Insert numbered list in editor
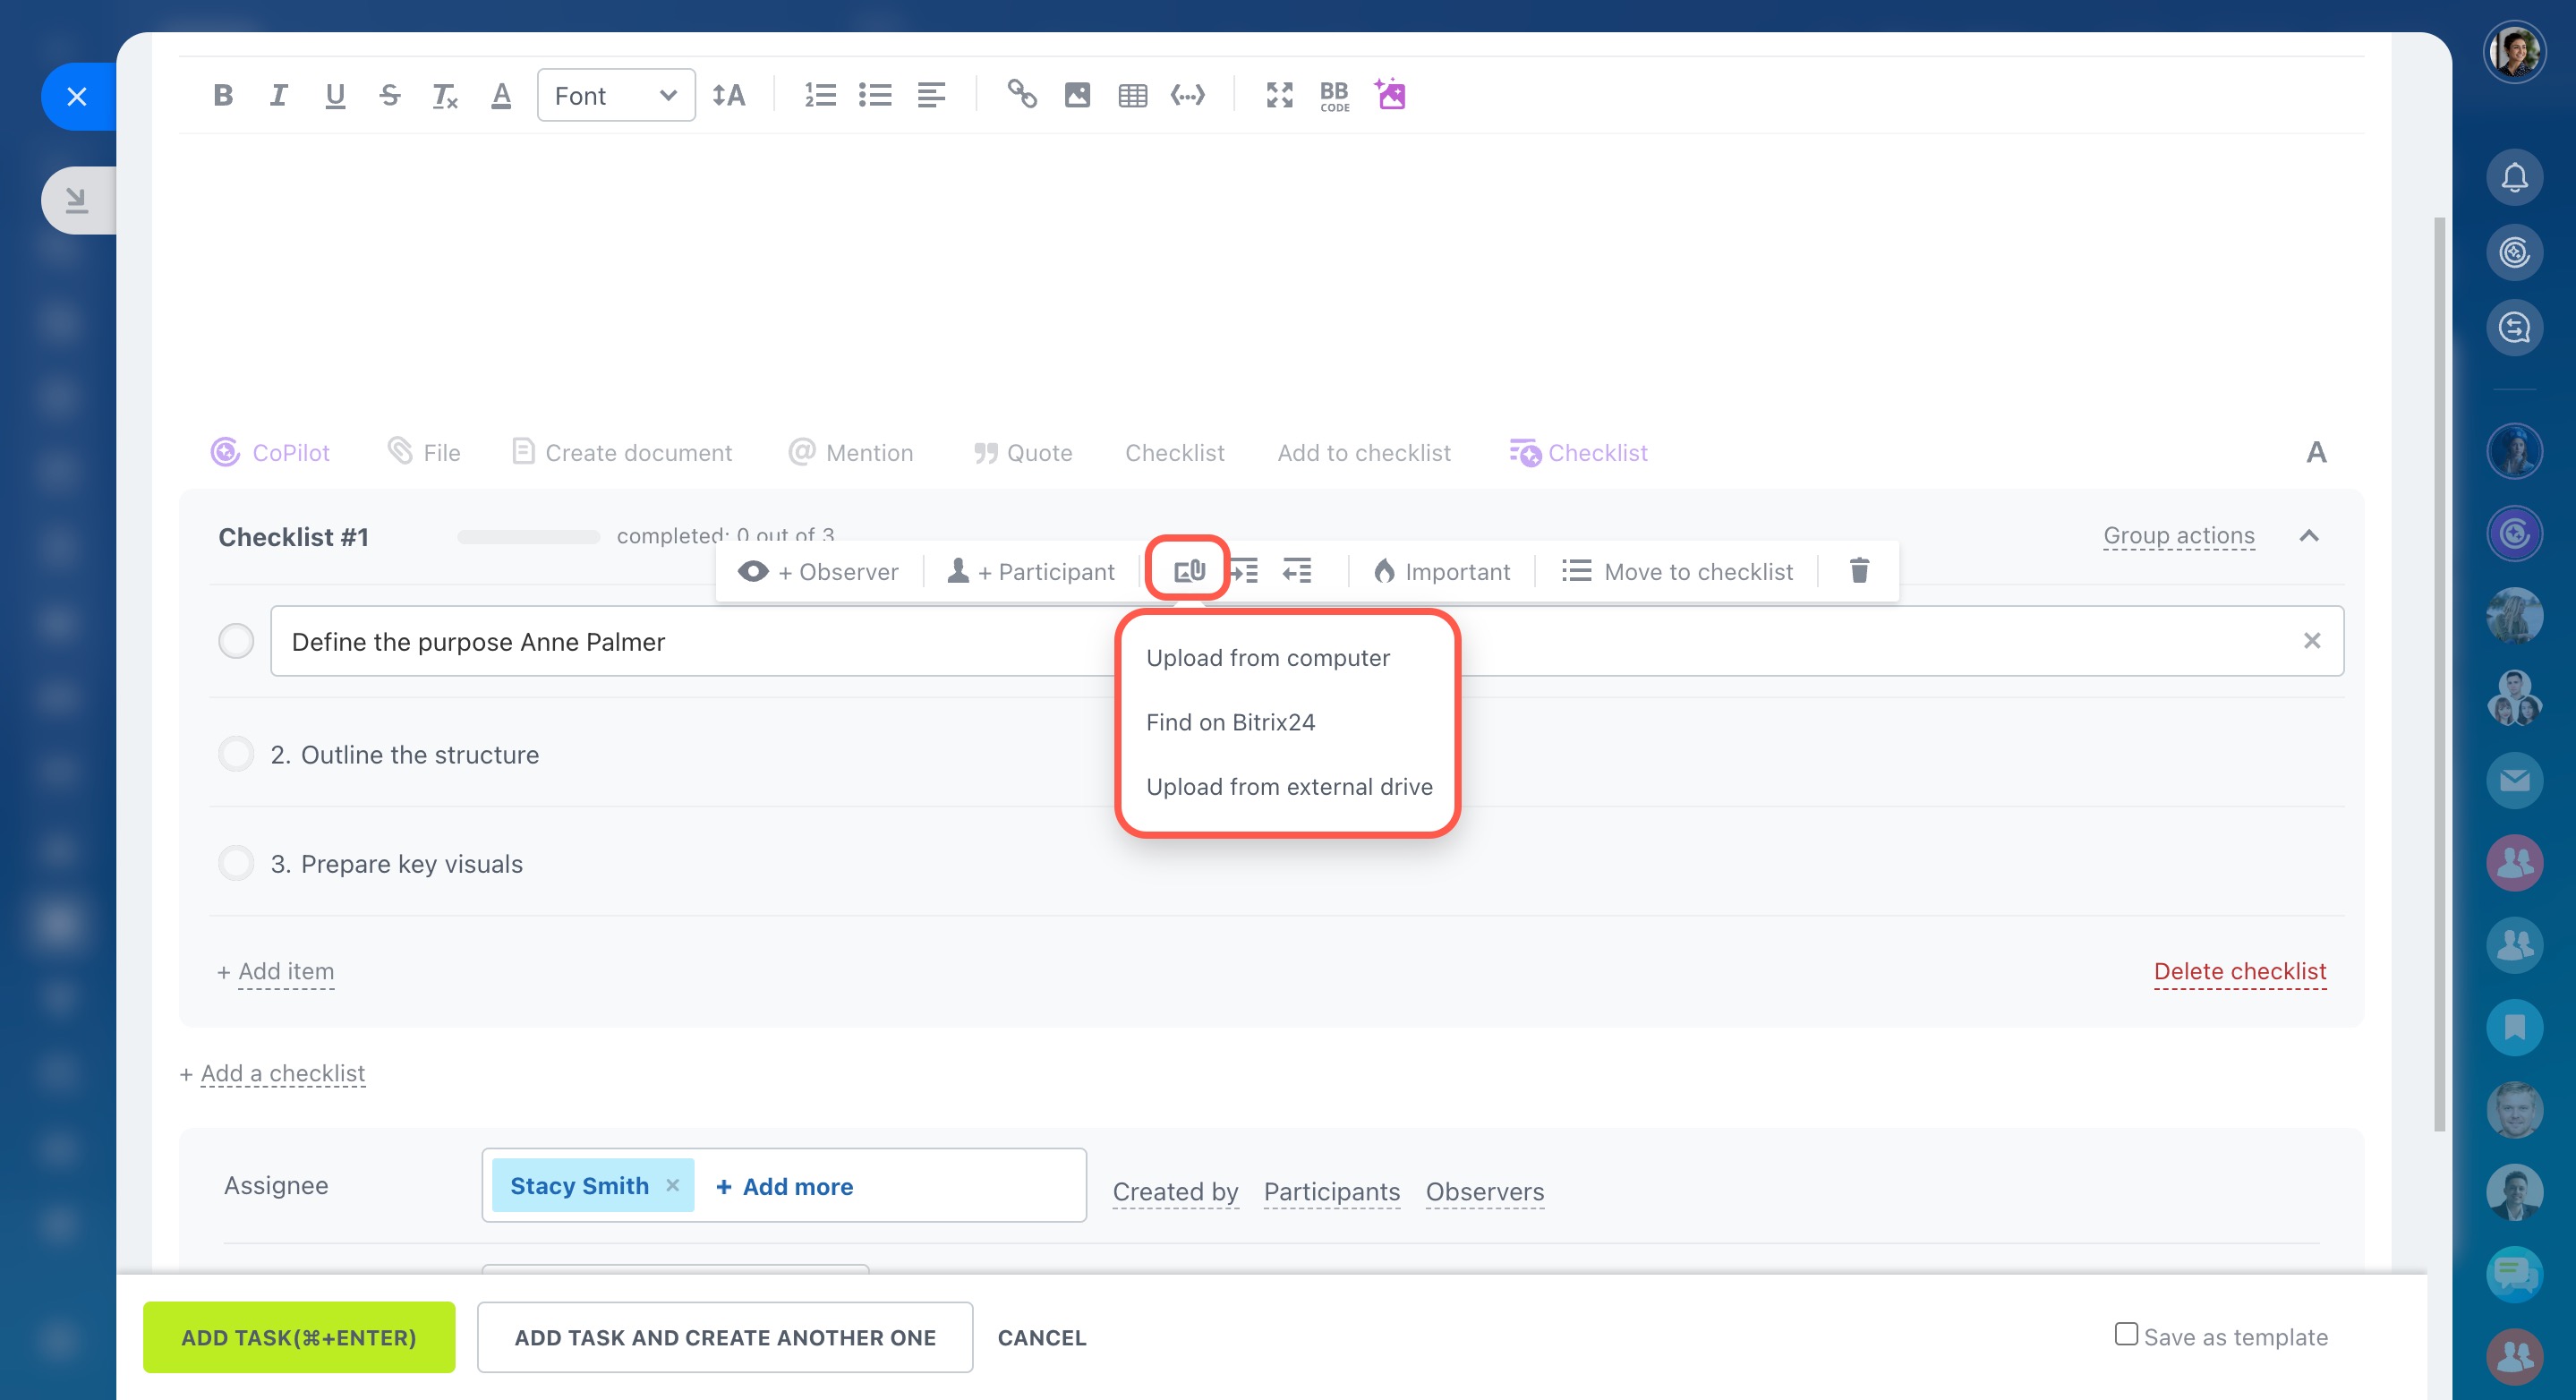The width and height of the screenshot is (2576, 1400). [820, 95]
